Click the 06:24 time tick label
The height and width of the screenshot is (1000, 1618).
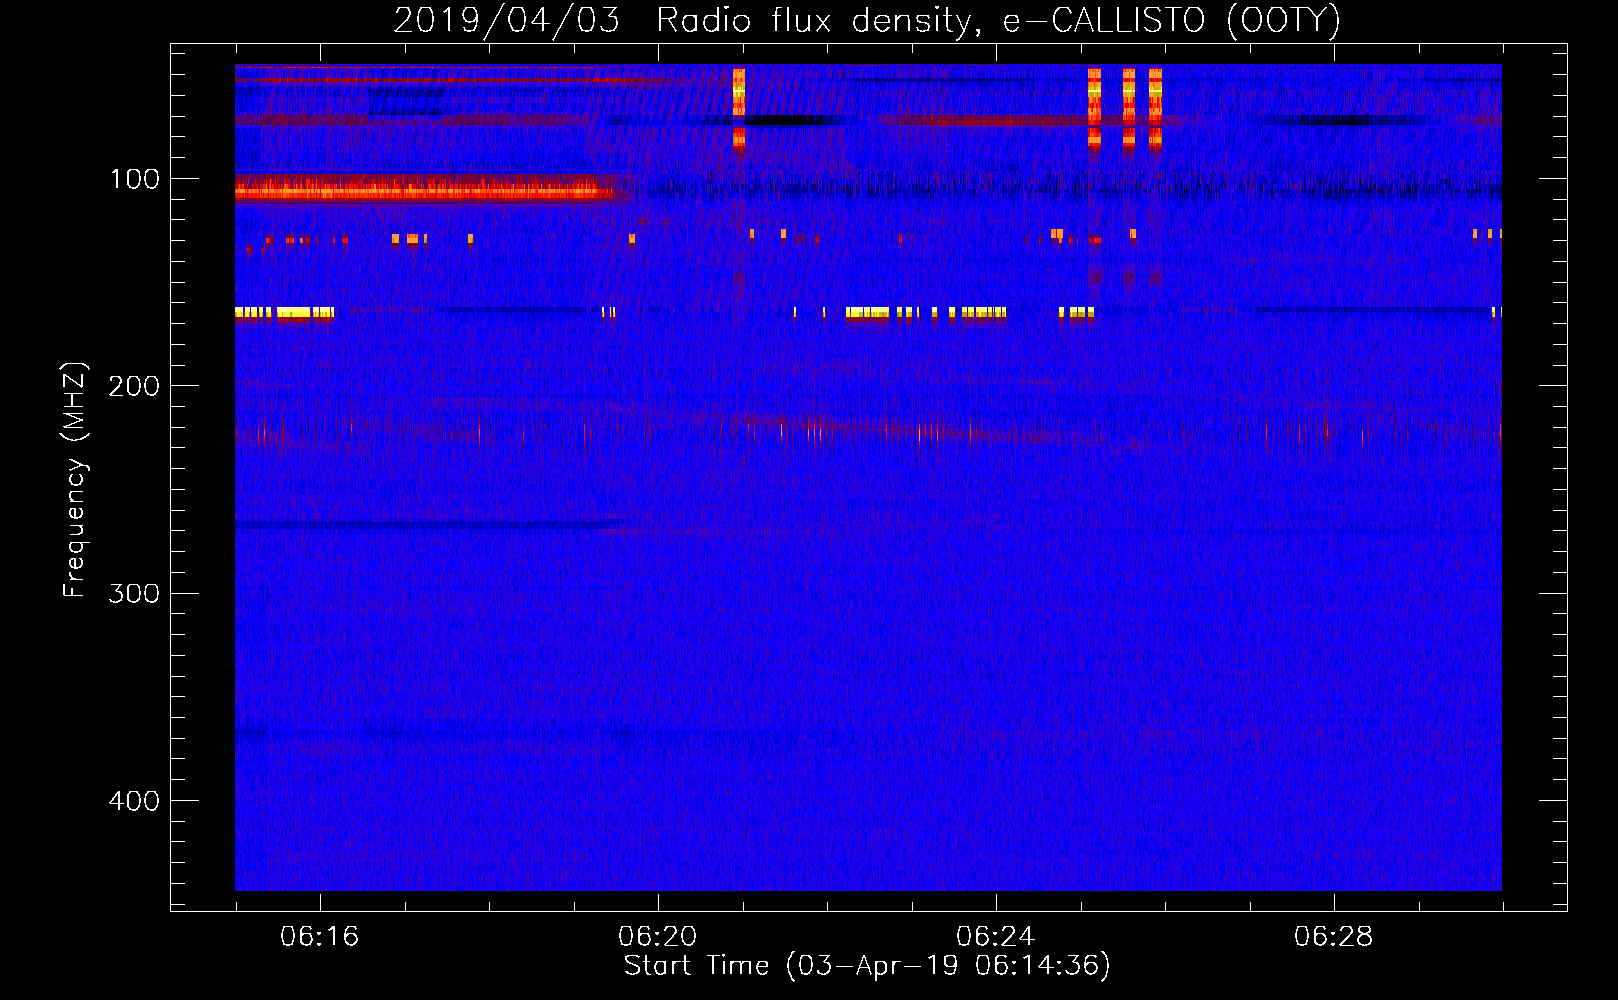[995, 937]
